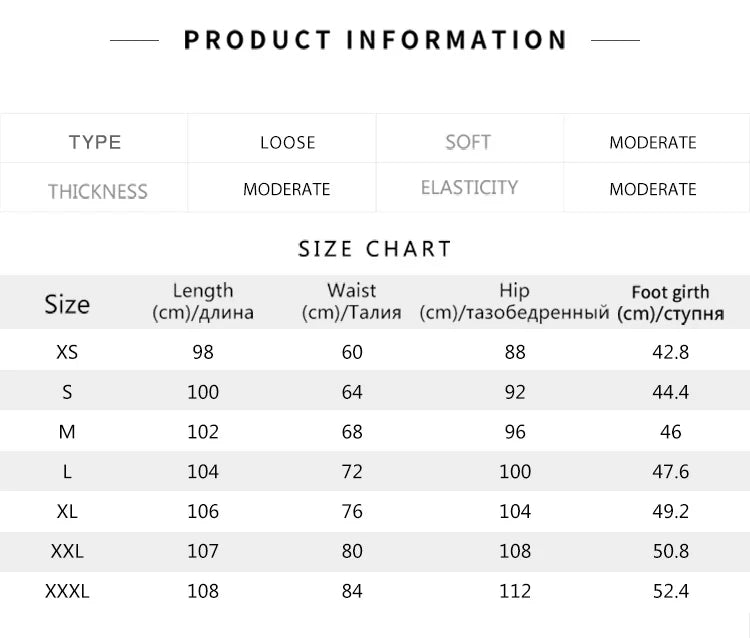This screenshot has width=750, height=638.
Task: Select the XS size row label
Action: tap(67, 352)
